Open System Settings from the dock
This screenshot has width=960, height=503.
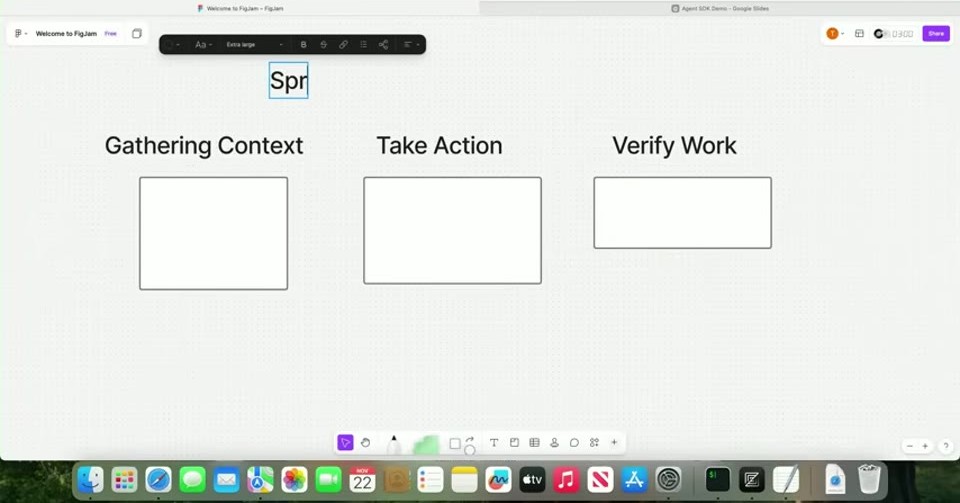(x=669, y=480)
